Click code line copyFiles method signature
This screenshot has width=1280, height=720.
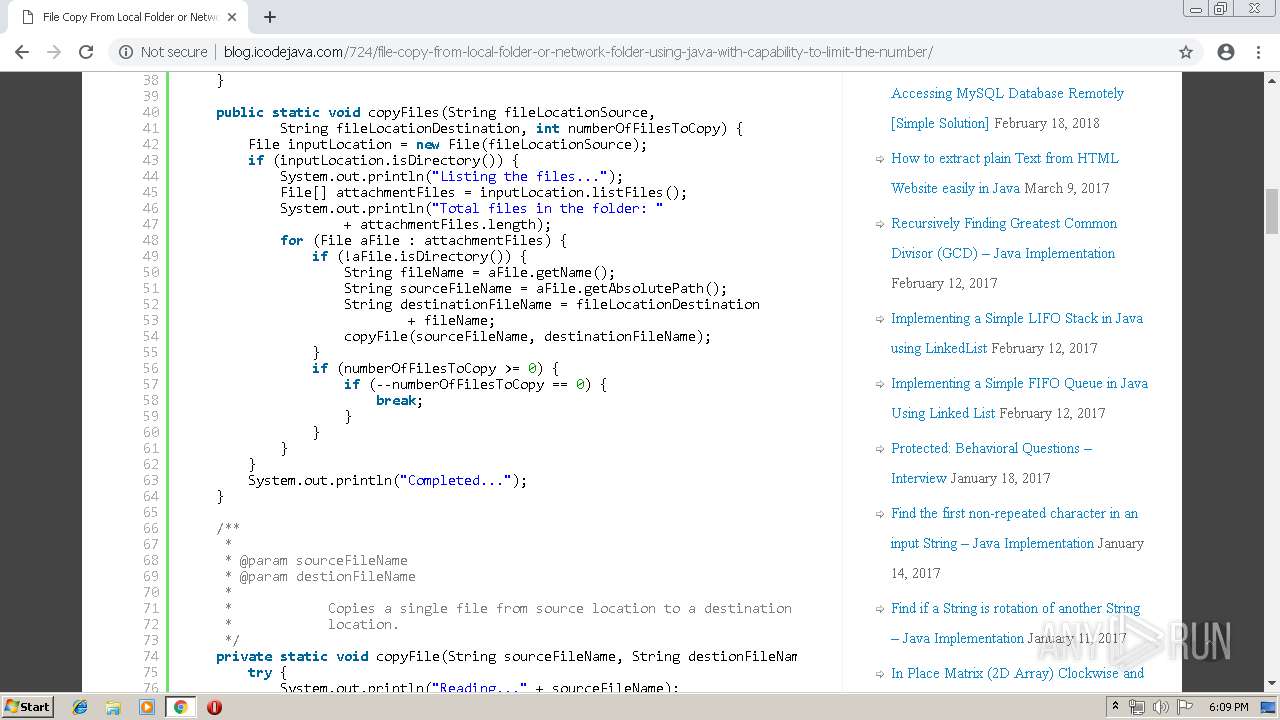436,112
